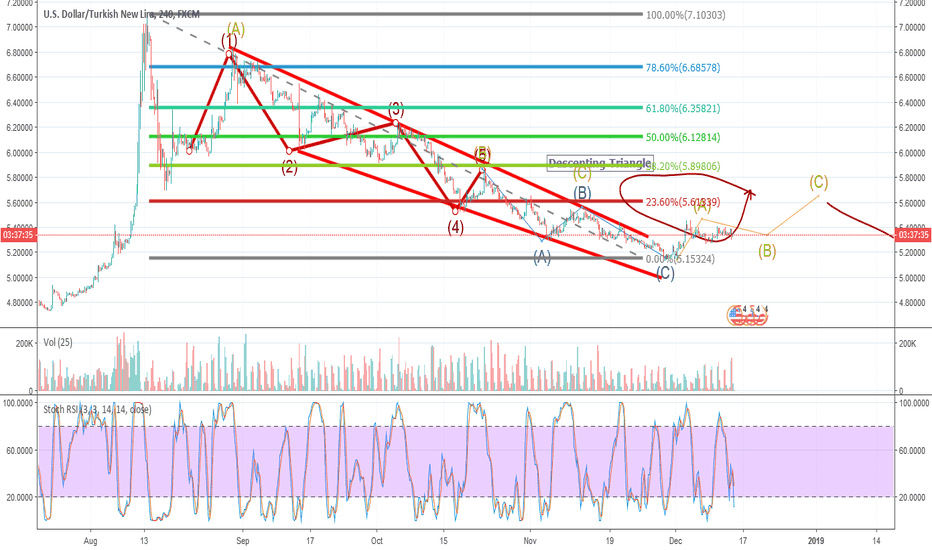This screenshot has width=932, height=550.
Task: Click the 'Dec' label on the time axis
Action: tap(675, 541)
